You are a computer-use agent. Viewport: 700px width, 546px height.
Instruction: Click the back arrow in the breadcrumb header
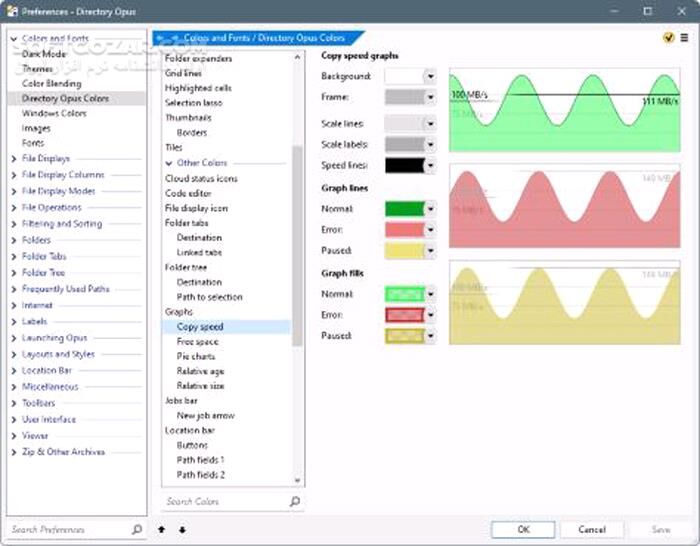pyautogui.click(x=160, y=38)
